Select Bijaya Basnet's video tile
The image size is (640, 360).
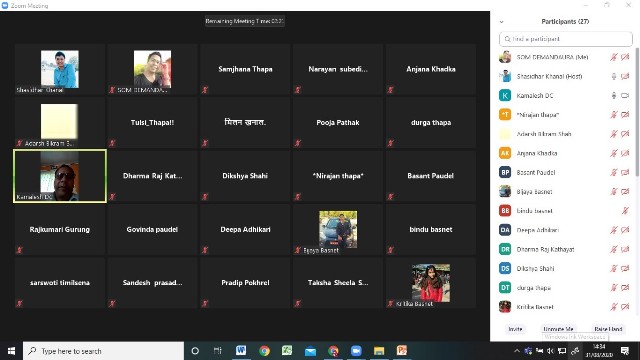(338, 229)
